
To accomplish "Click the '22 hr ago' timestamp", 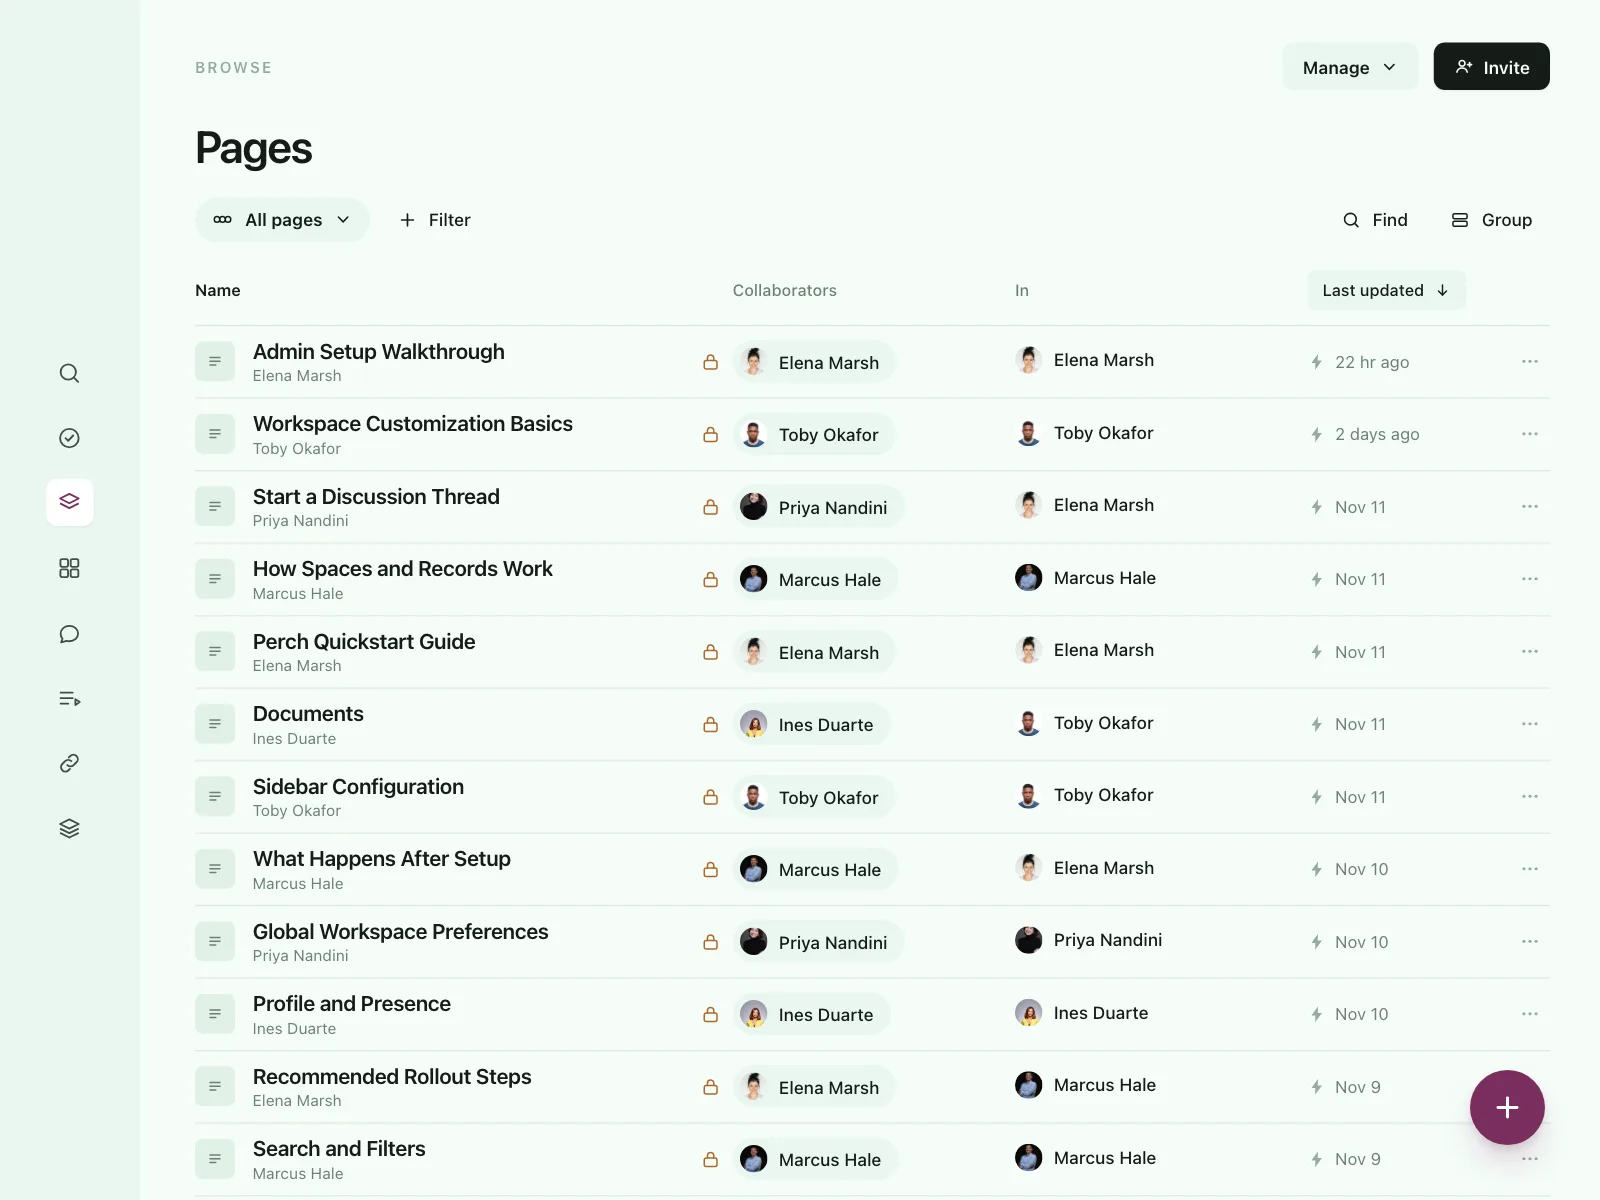I will pos(1372,362).
